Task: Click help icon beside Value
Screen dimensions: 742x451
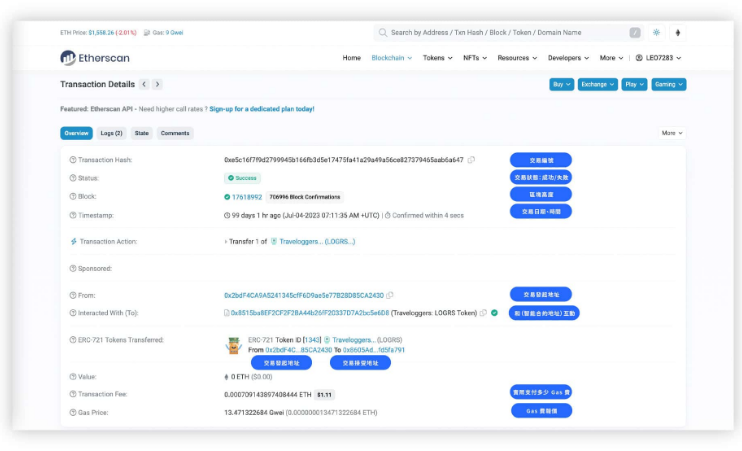Action: (73, 377)
